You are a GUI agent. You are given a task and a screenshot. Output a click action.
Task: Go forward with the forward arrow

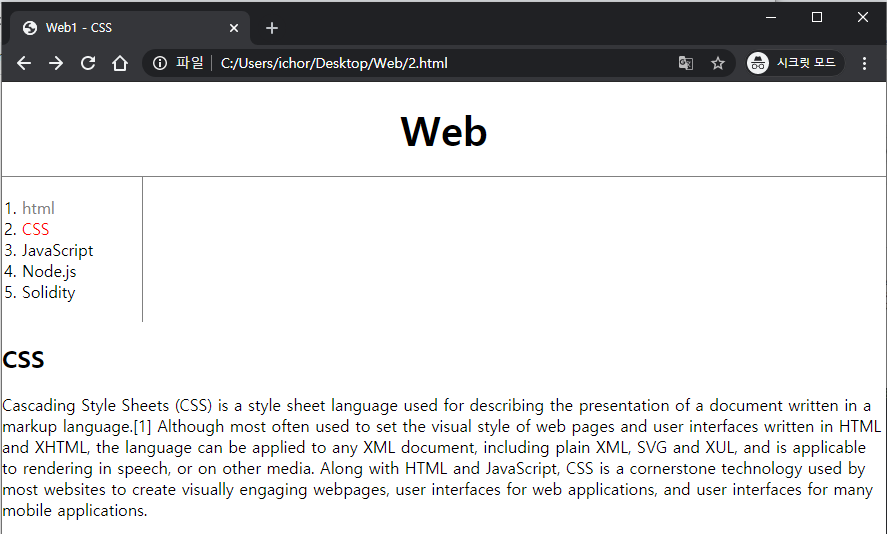(55, 63)
